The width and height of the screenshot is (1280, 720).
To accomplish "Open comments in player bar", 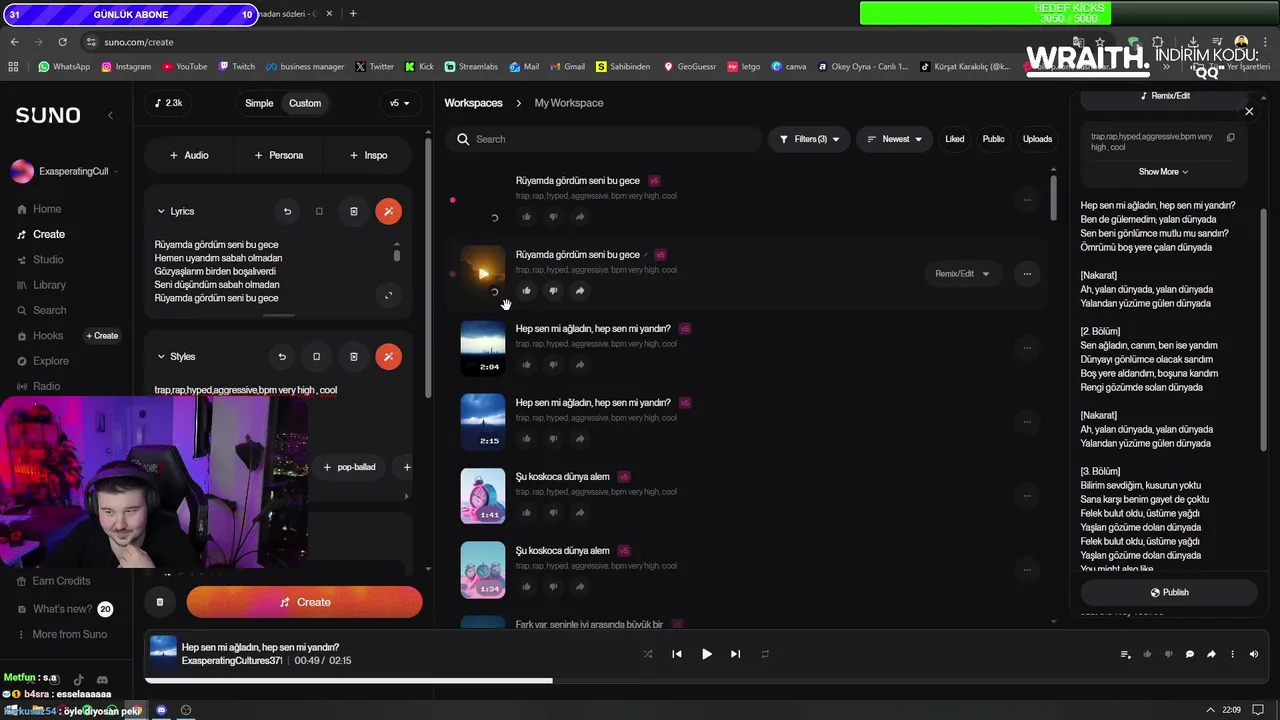I will point(1190,654).
